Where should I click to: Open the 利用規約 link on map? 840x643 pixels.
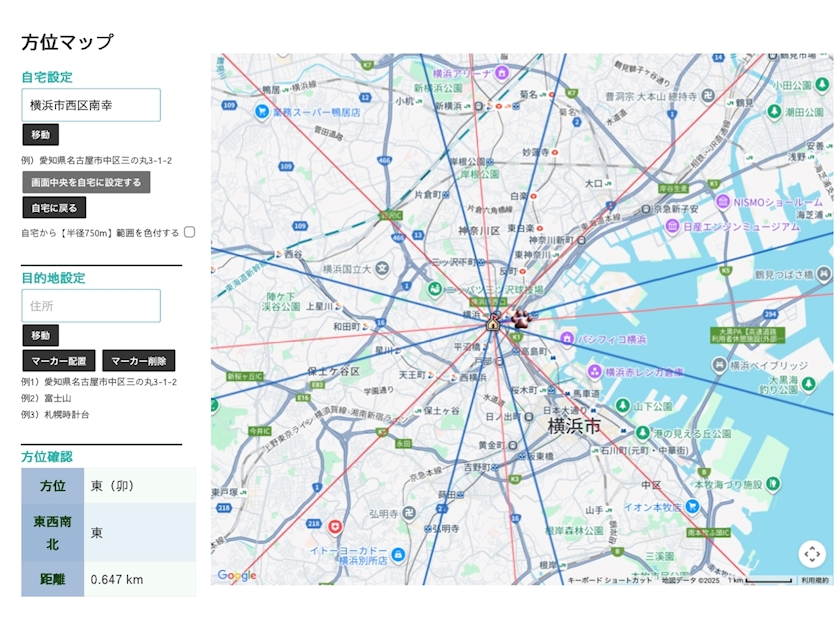click(814, 580)
